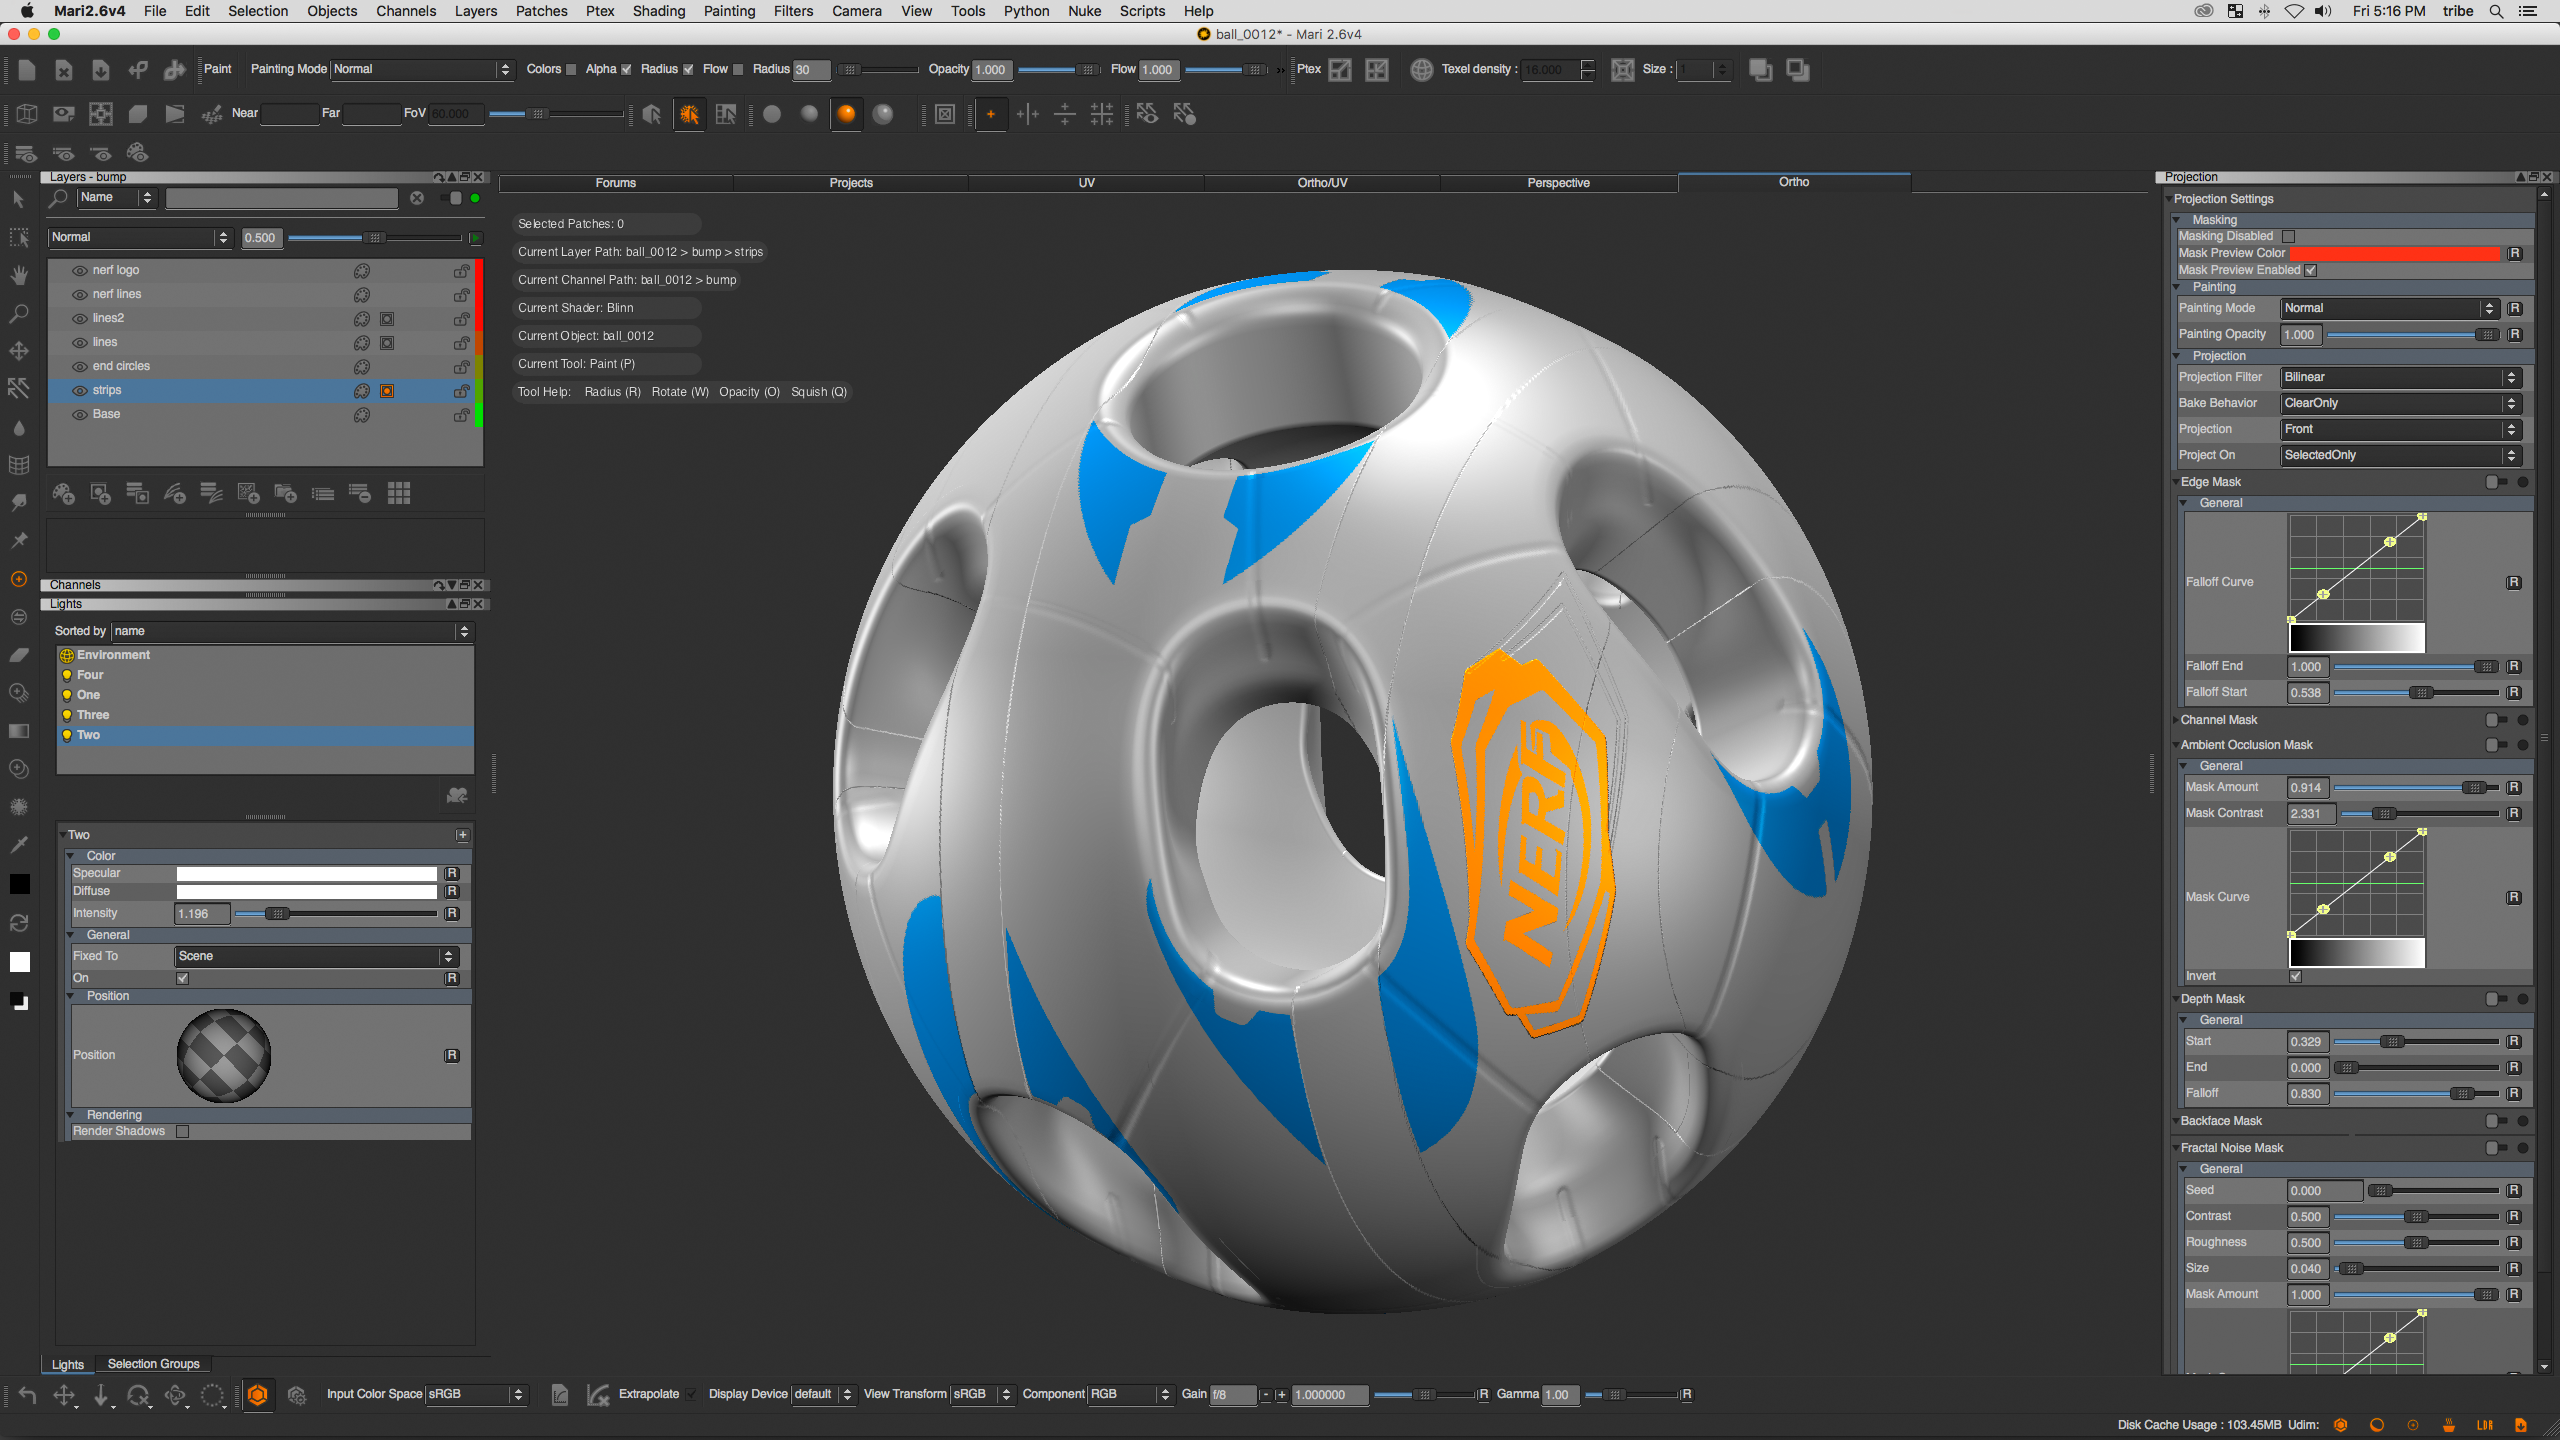Open the Shading menu
This screenshot has width=2560, height=1440.
659,11
